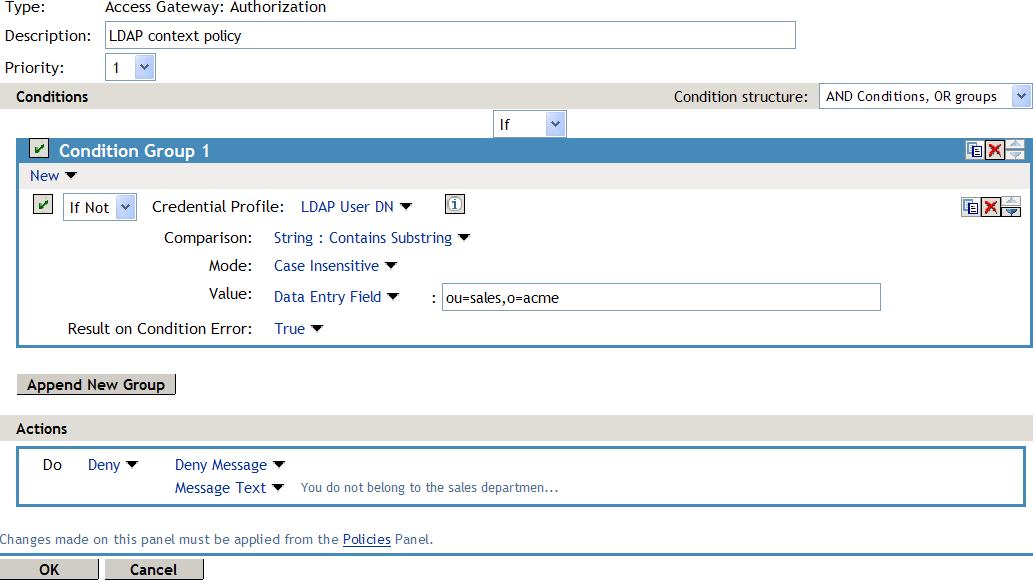Move the Credential Profile condition up
The image size is (1033, 580).
[x=1011, y=200]
